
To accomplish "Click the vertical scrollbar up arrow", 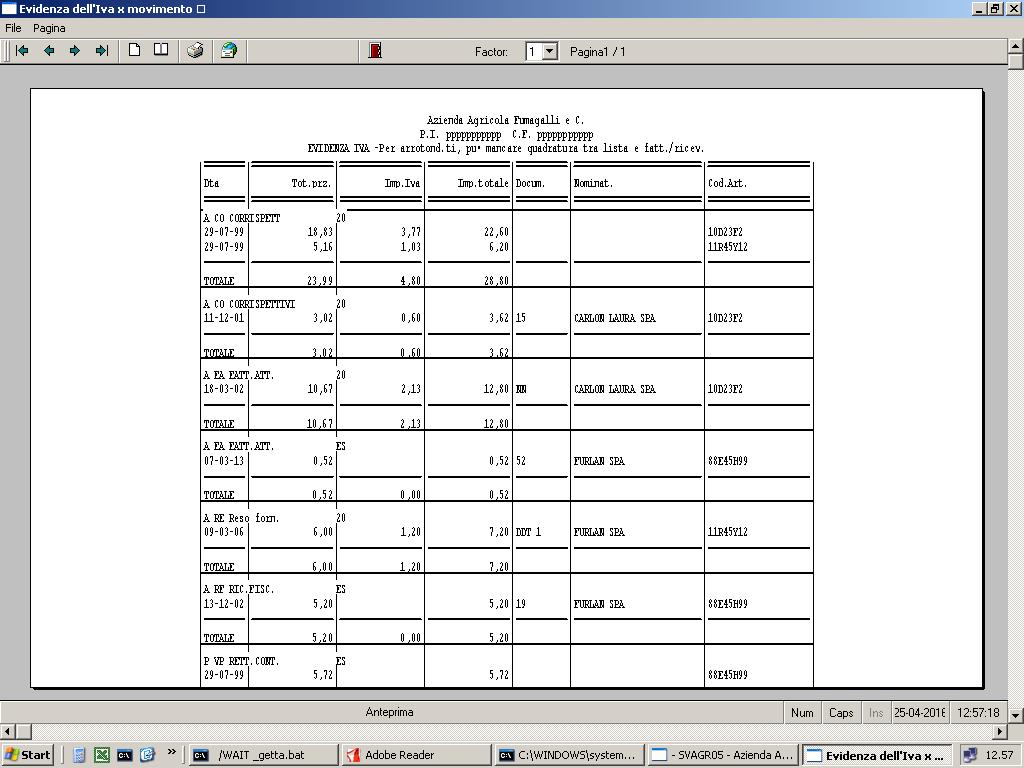I will click(x=1016, y=46).
